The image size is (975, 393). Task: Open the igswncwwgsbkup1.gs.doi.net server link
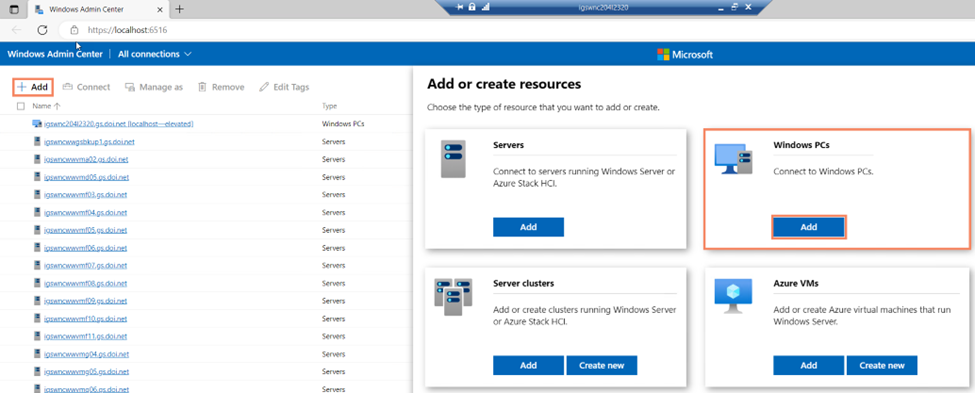point(90,142)
